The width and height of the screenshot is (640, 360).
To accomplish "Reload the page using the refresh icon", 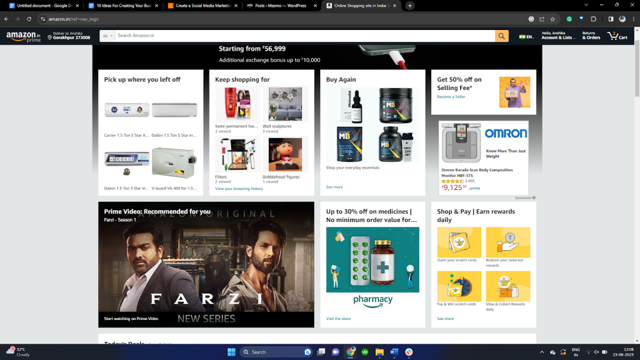I will [29, 19].
